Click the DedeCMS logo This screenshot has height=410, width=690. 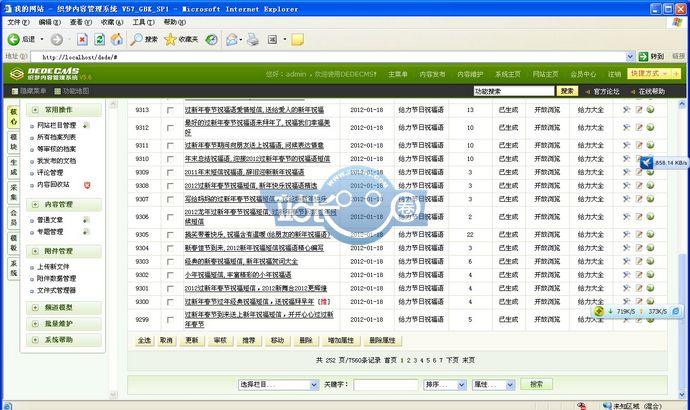(44, 73)
